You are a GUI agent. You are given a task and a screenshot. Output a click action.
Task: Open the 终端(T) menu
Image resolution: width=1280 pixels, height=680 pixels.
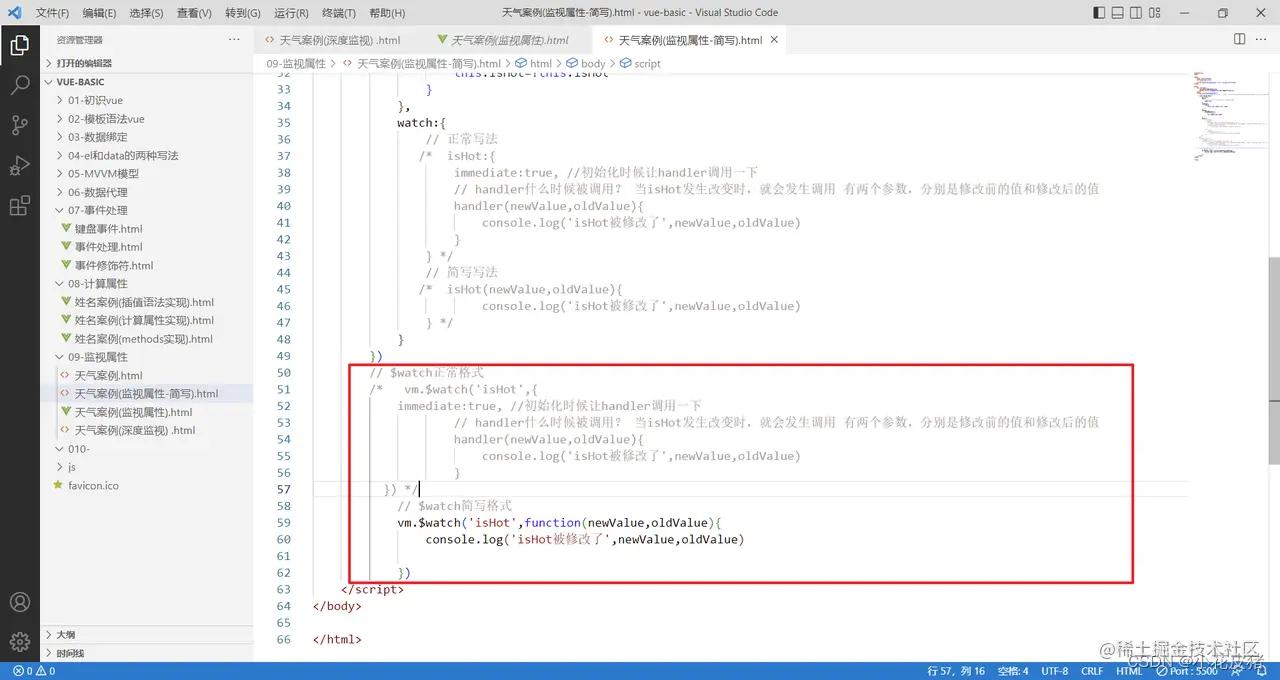point(339,13)
